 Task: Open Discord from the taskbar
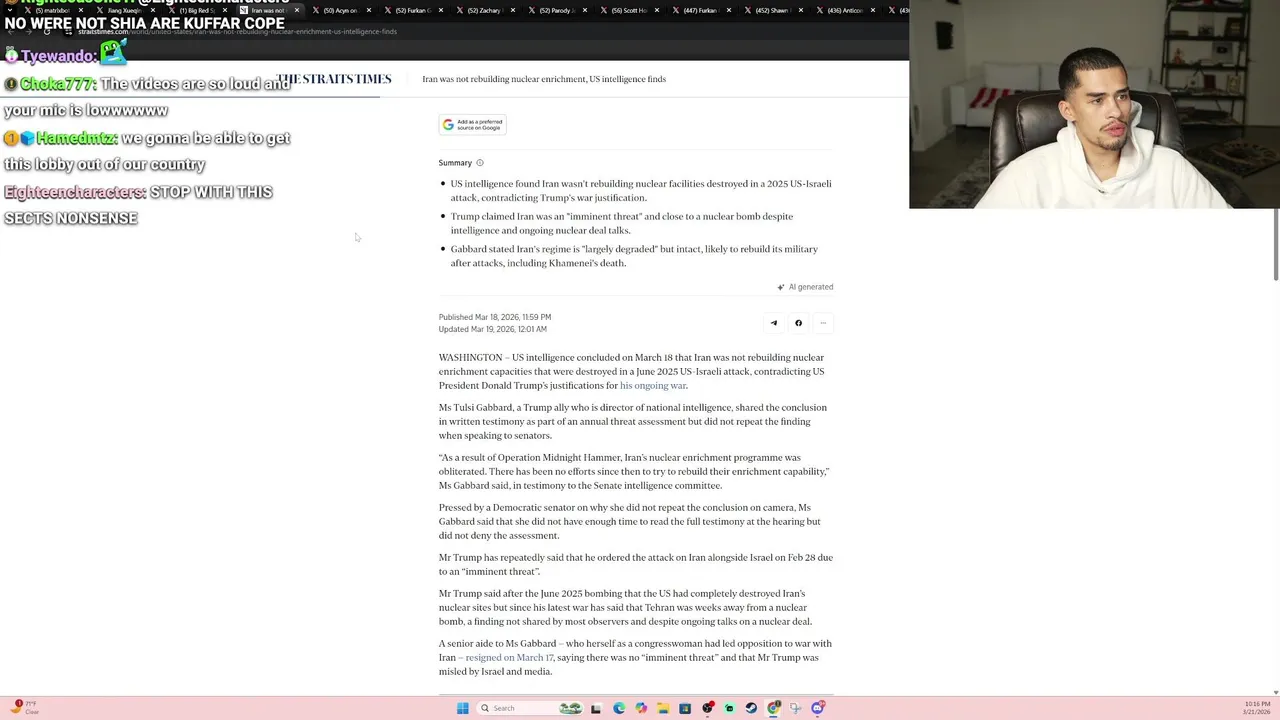(x=817, y=708)
